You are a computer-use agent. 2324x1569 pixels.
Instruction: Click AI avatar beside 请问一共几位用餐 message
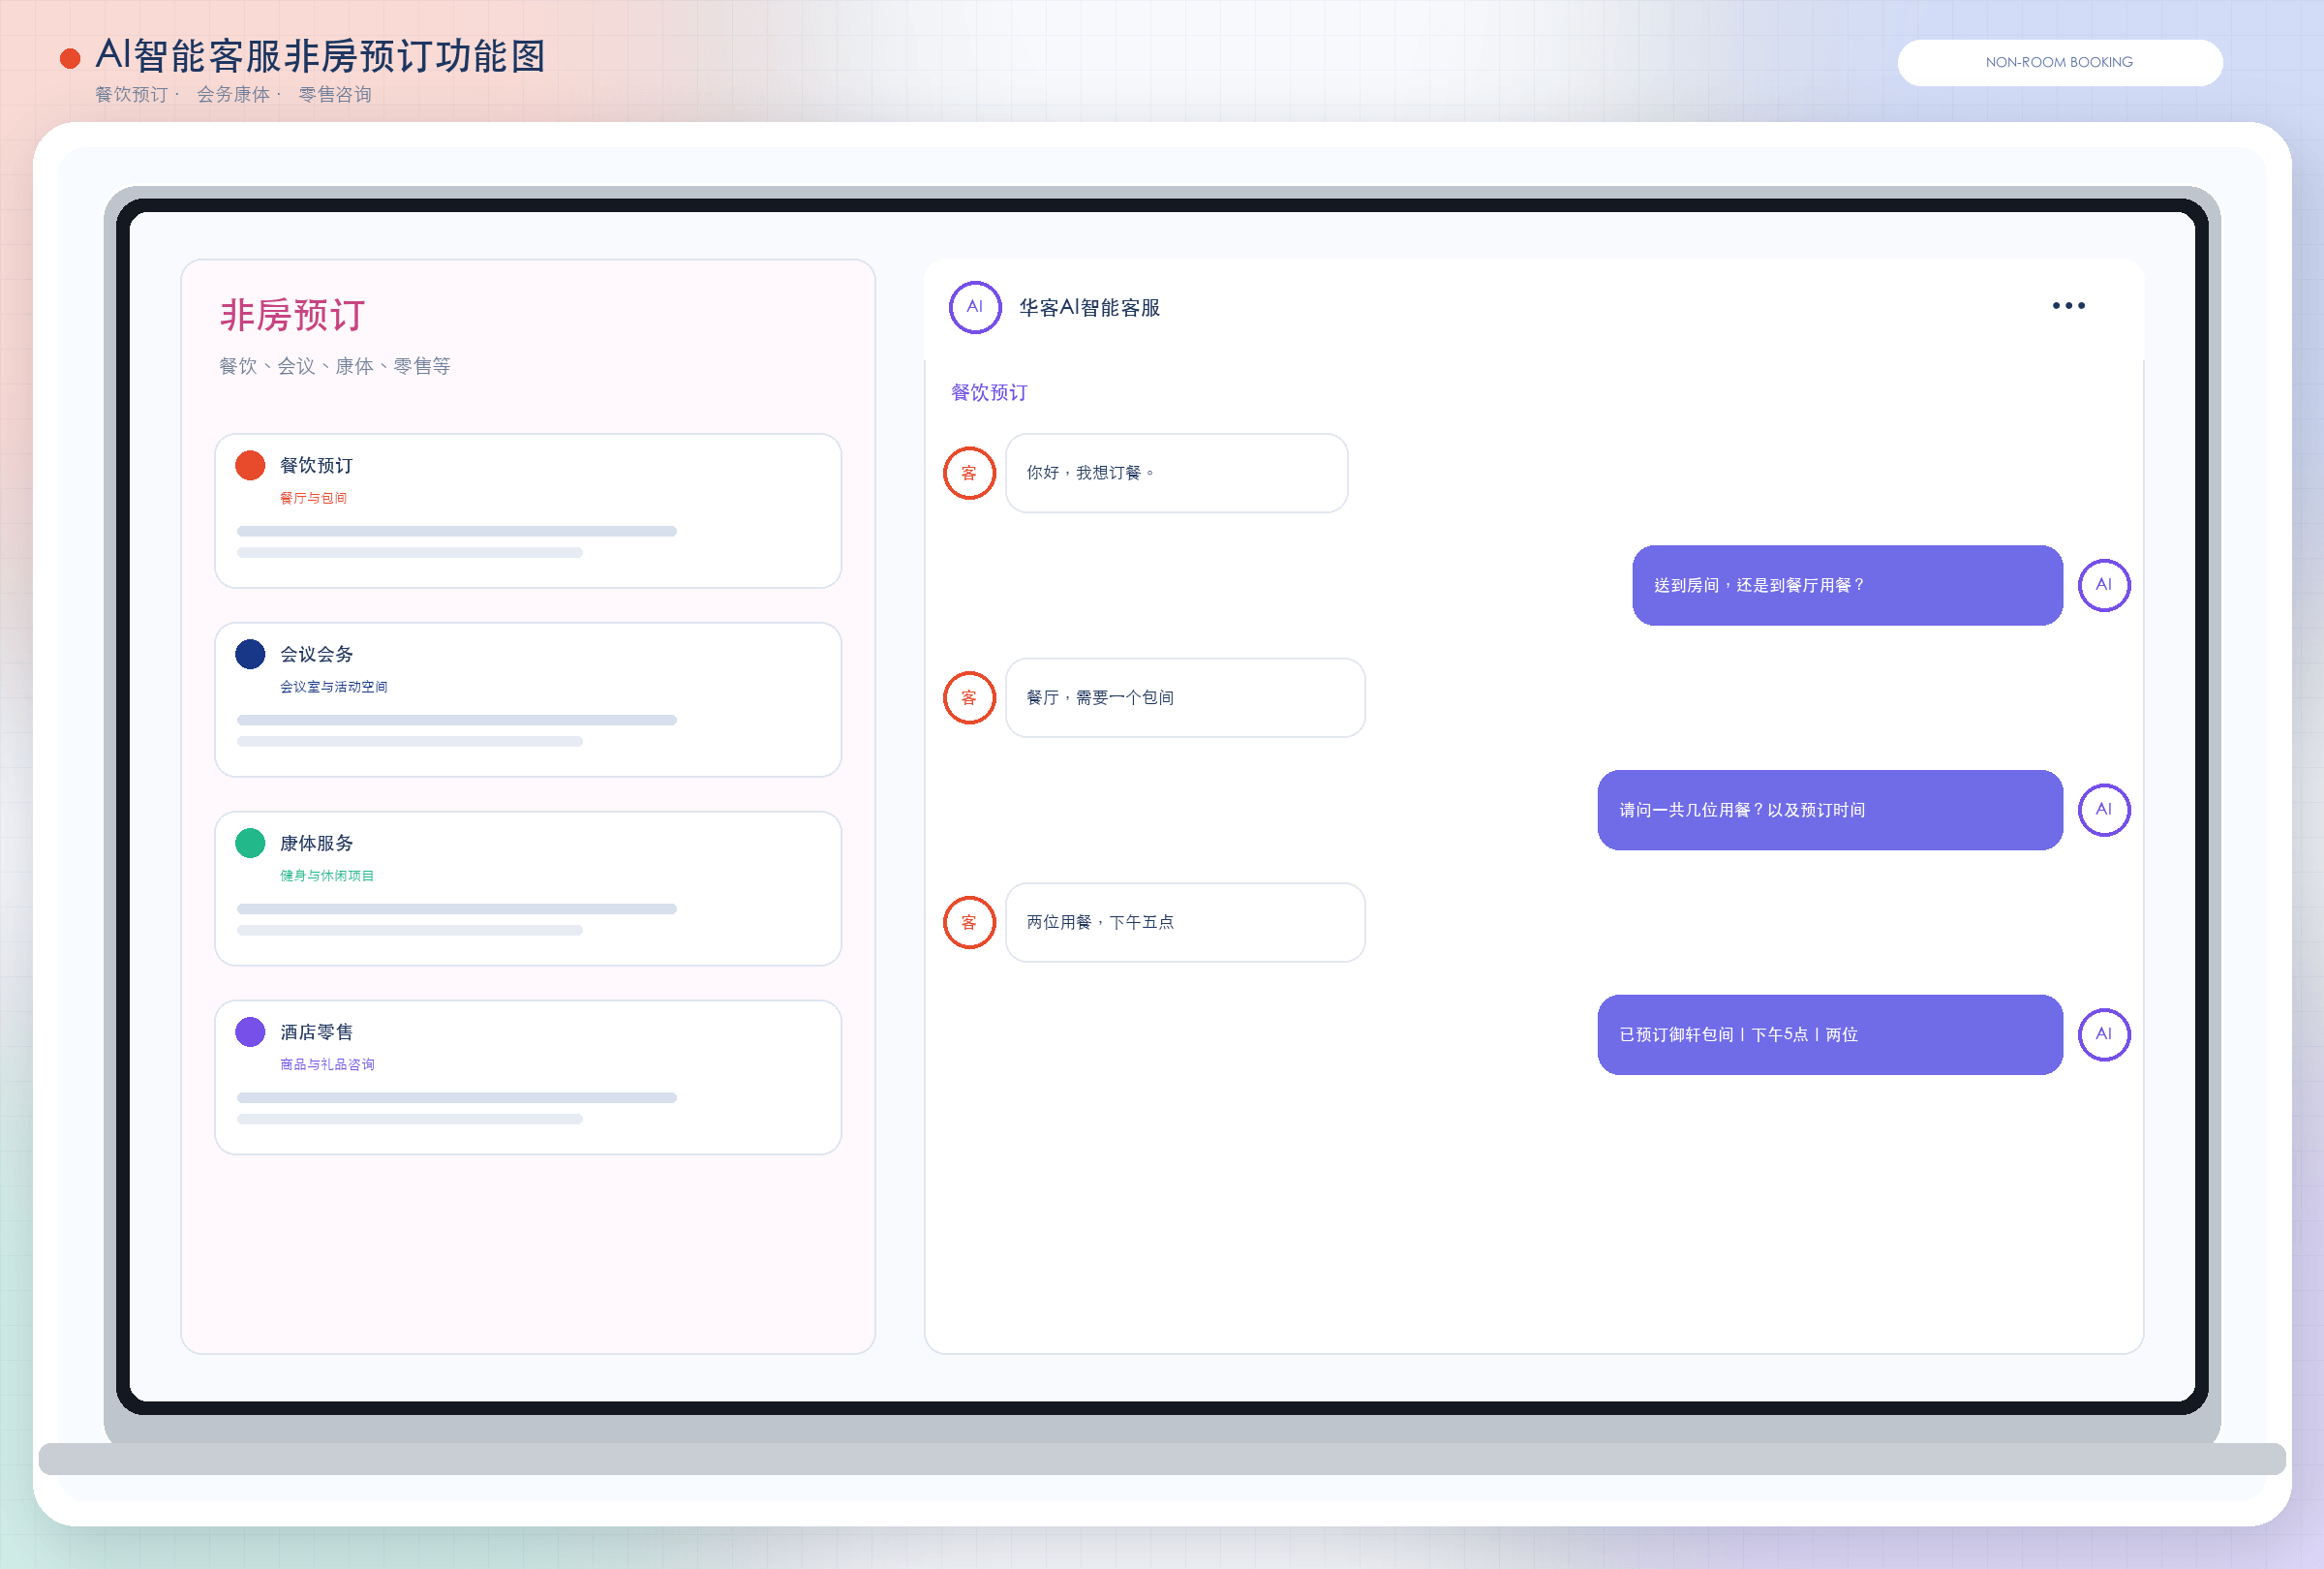point(2104,810)
